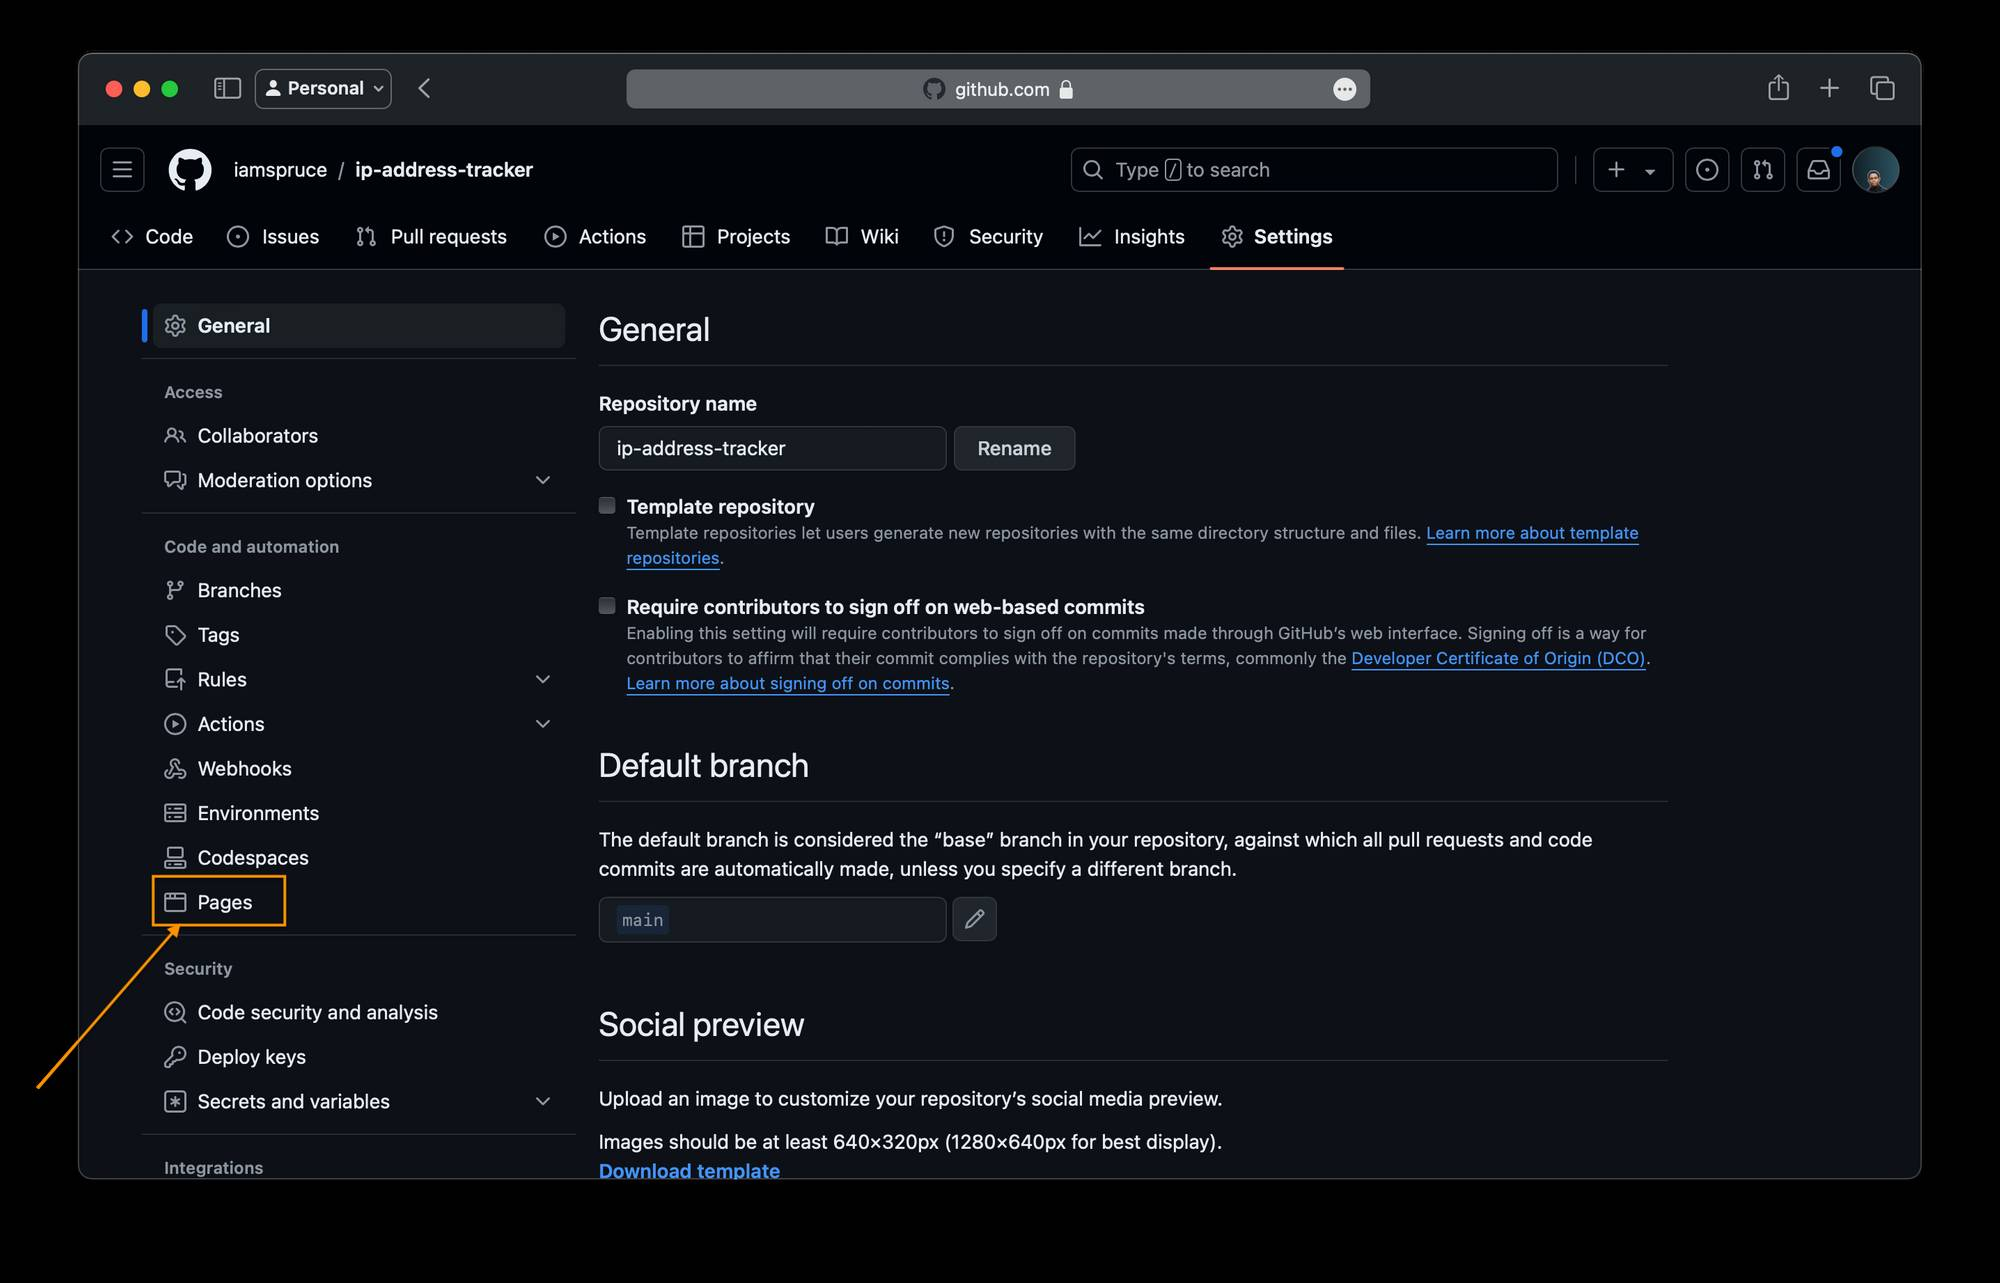2000x1283 pixels.
Task: Edit default branch with the pencil icon
Action: pos(975,919)
